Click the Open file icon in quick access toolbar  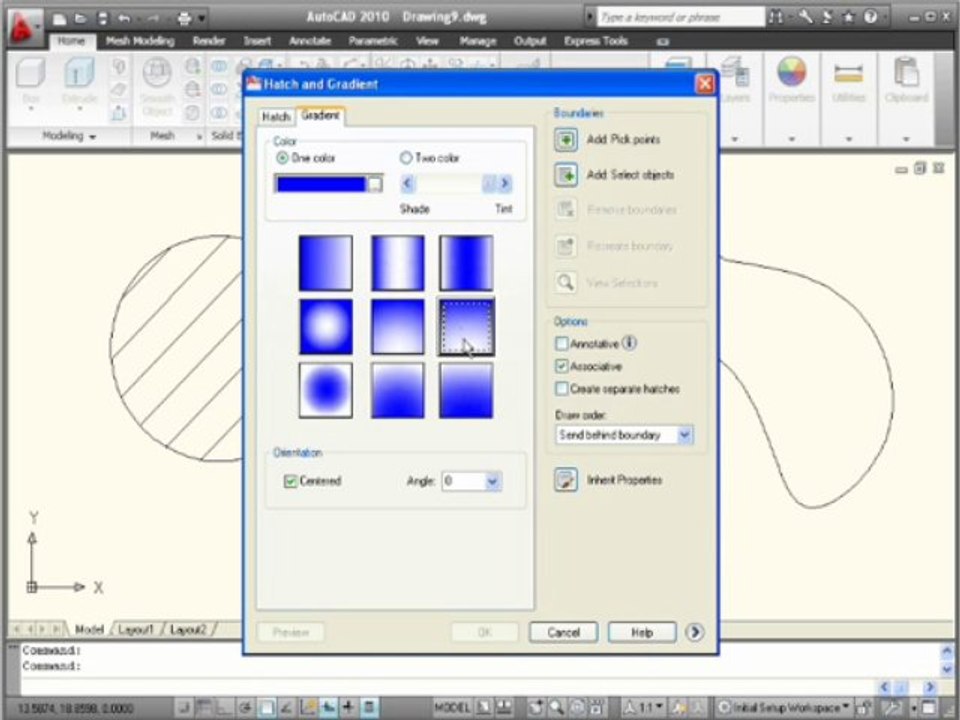click(x=80, y=18)
